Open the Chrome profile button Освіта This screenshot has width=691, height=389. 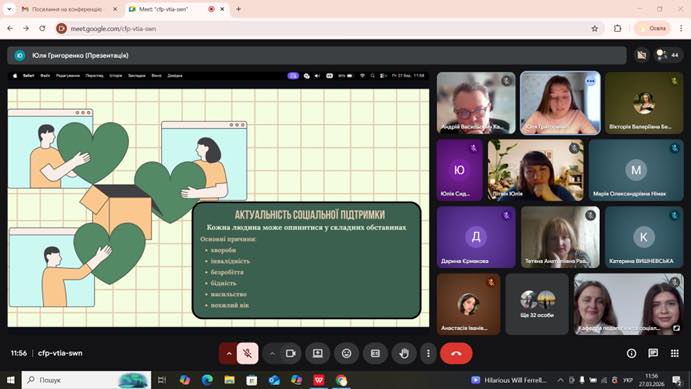tap(653, 28)
